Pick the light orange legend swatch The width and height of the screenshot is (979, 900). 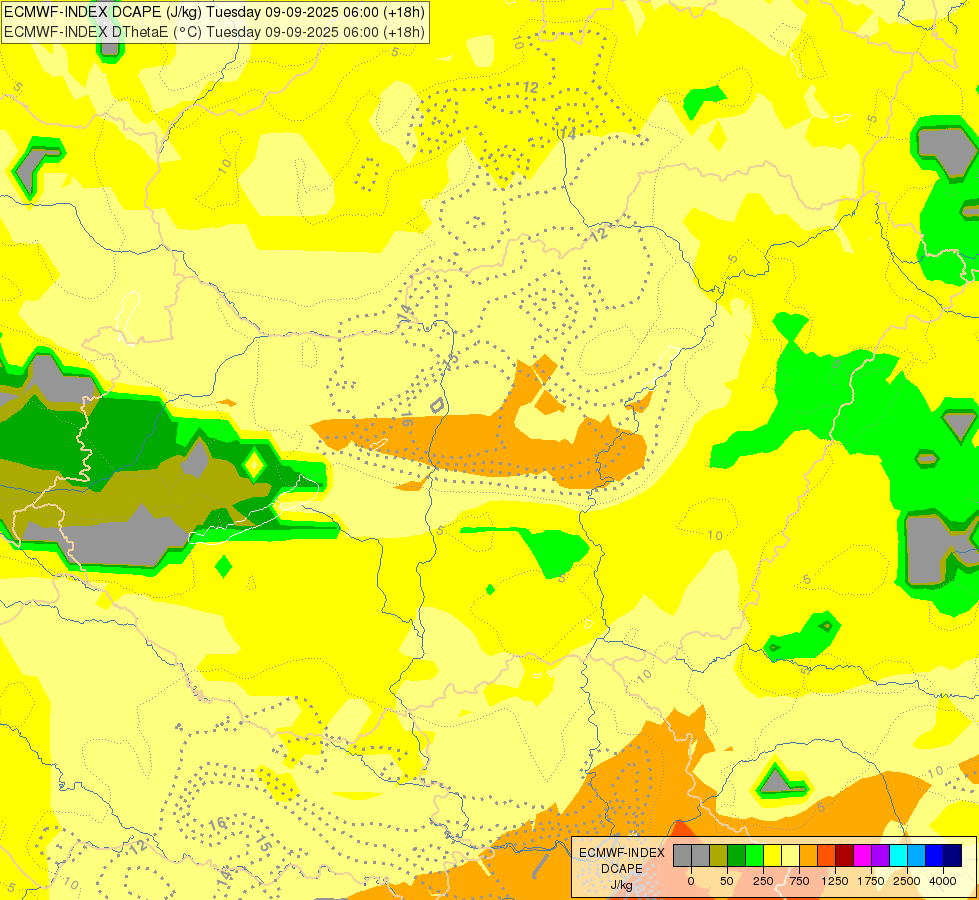[809, 855]
